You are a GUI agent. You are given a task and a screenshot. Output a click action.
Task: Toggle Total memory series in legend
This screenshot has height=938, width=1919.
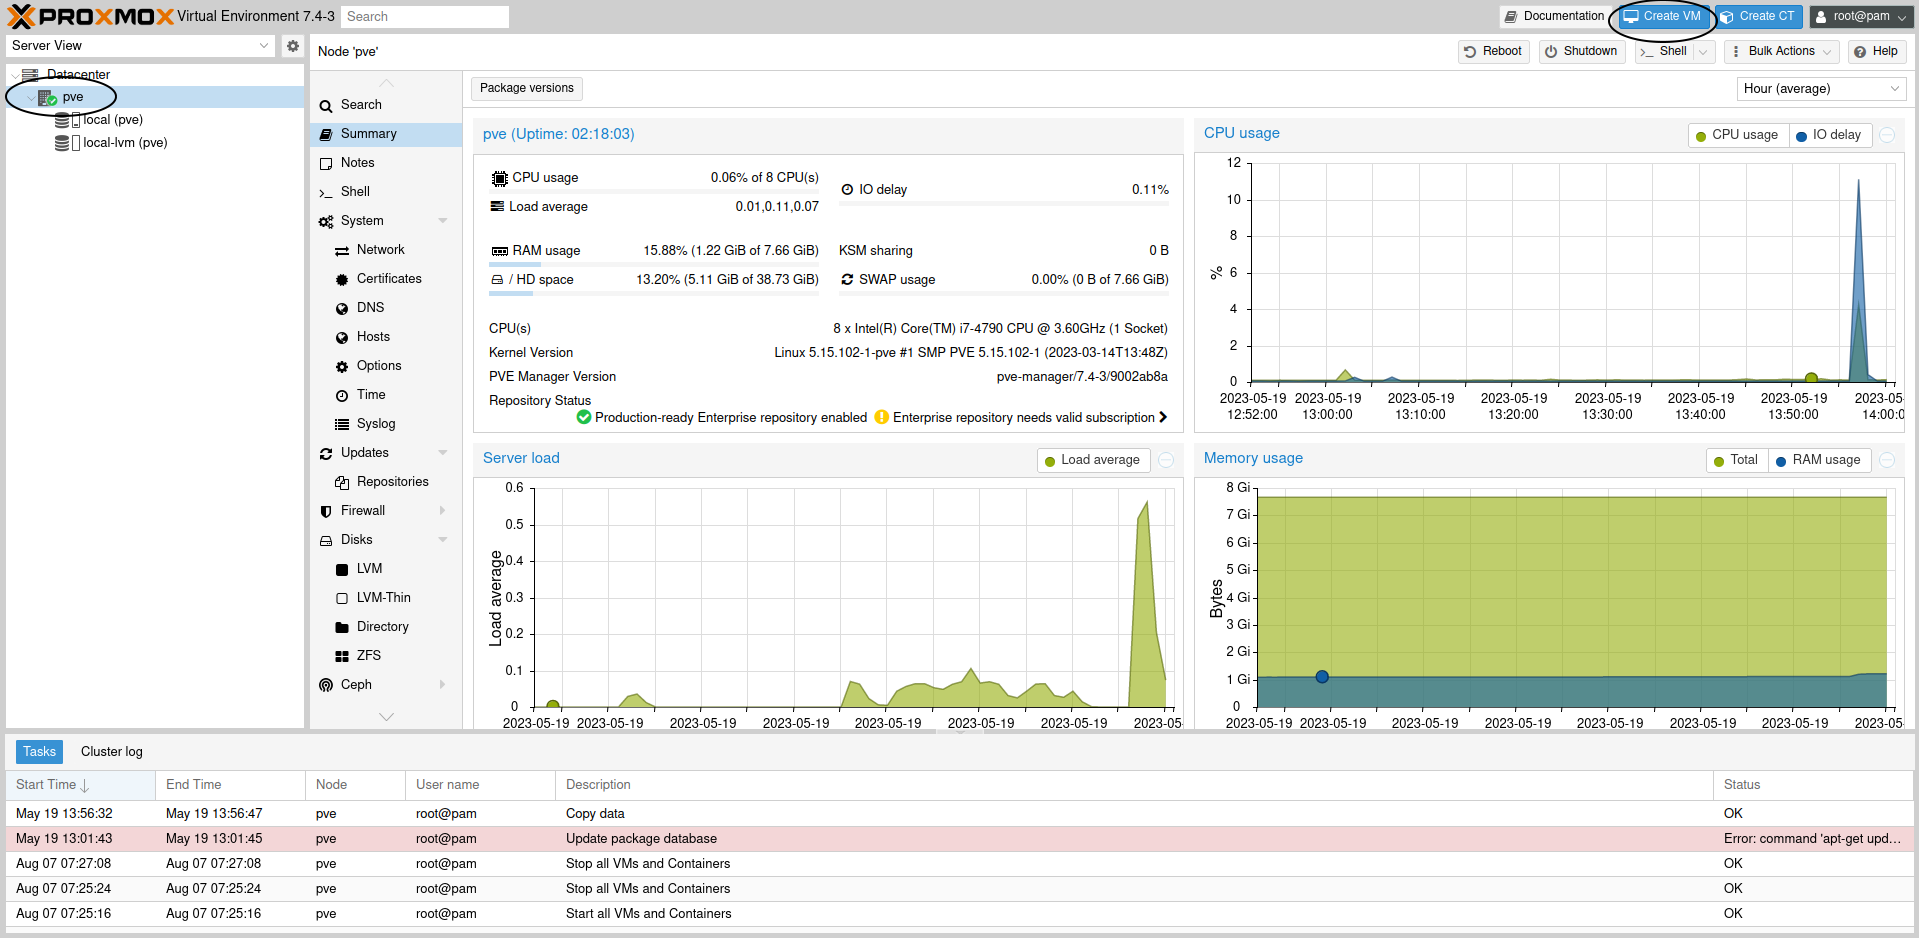tap(1736, 460)
